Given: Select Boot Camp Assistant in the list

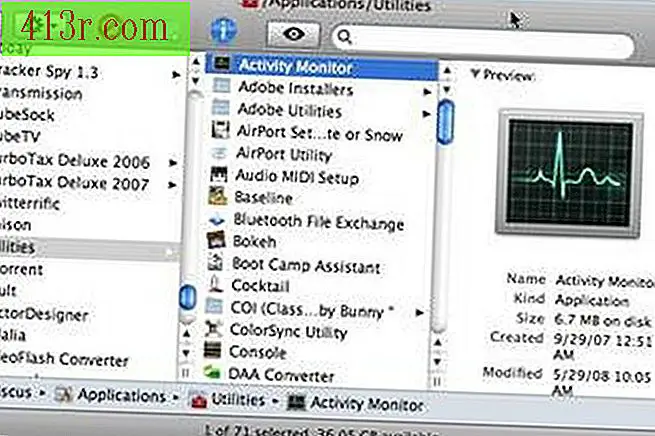Looking at the screenshot, I should pos(306,265).
